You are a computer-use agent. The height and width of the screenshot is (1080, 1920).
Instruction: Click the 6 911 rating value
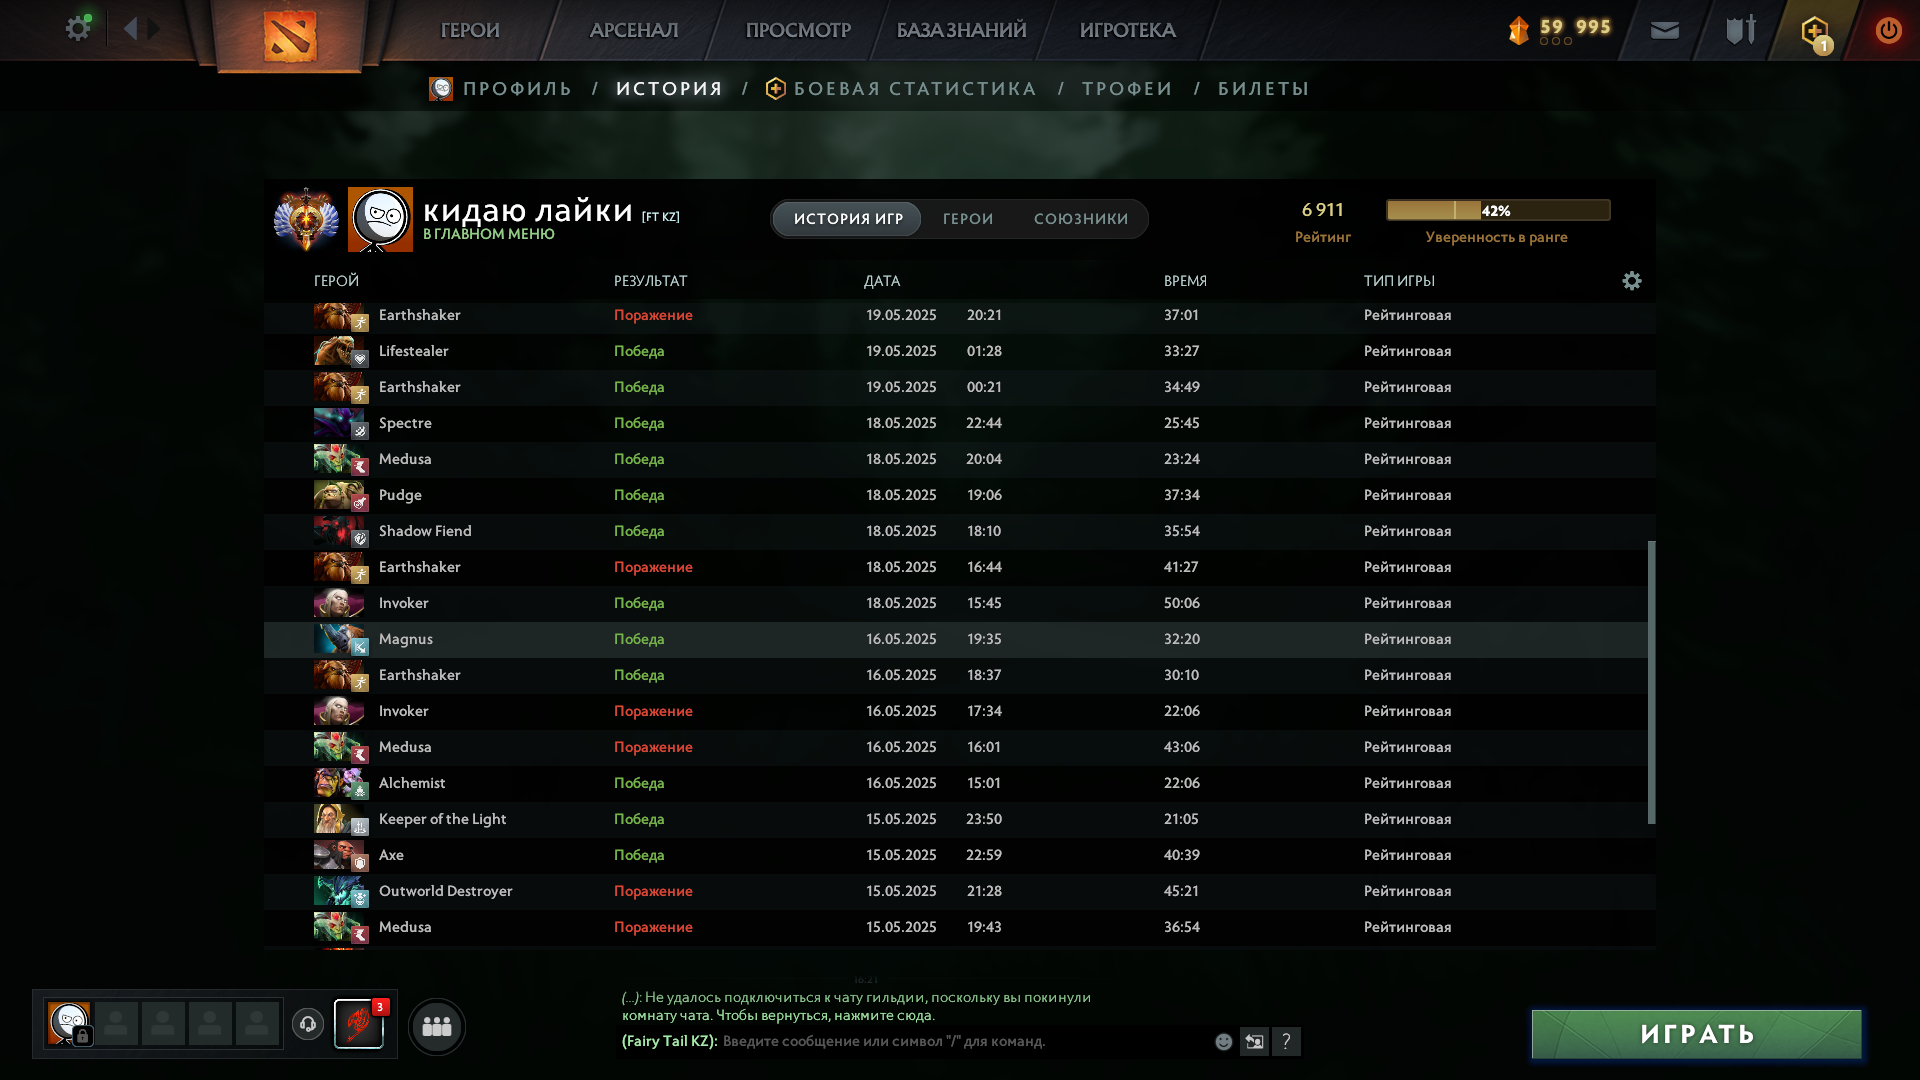pyautogui.click(x=1322, y=210)
